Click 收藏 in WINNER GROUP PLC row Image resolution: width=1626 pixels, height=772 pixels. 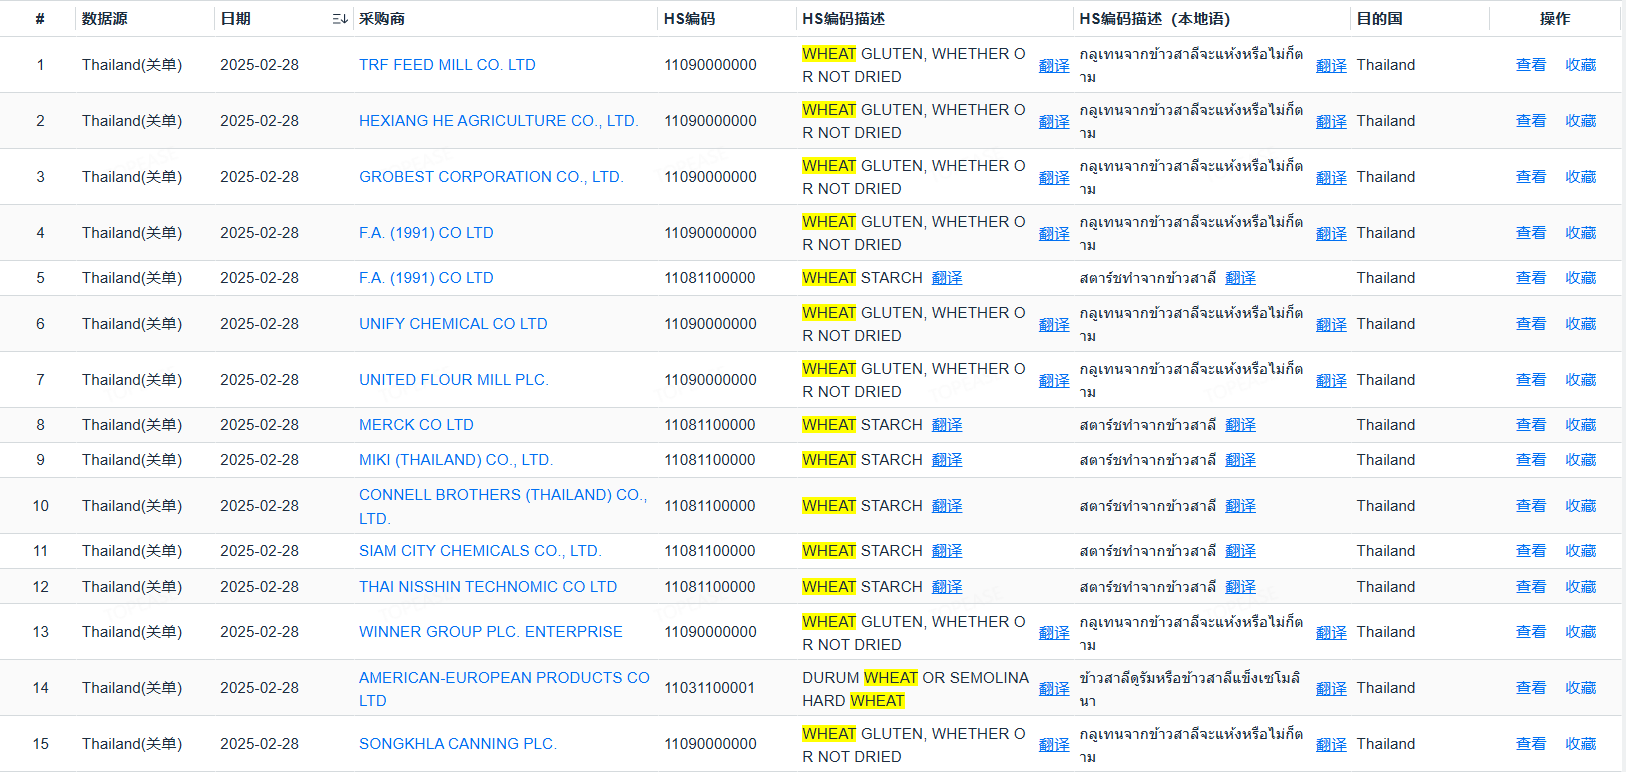(x=1581, y=632)
